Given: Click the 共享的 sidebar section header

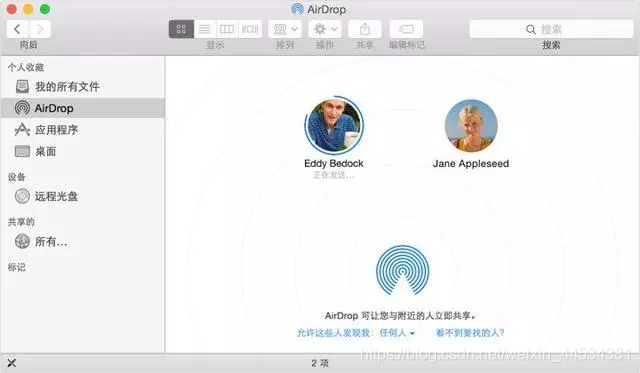Looking at the screenshot, I should (21, 222).
